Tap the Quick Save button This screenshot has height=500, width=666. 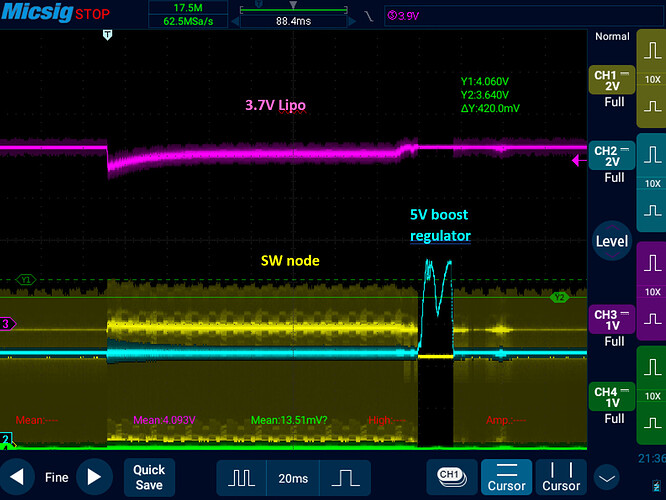point(149,477)
